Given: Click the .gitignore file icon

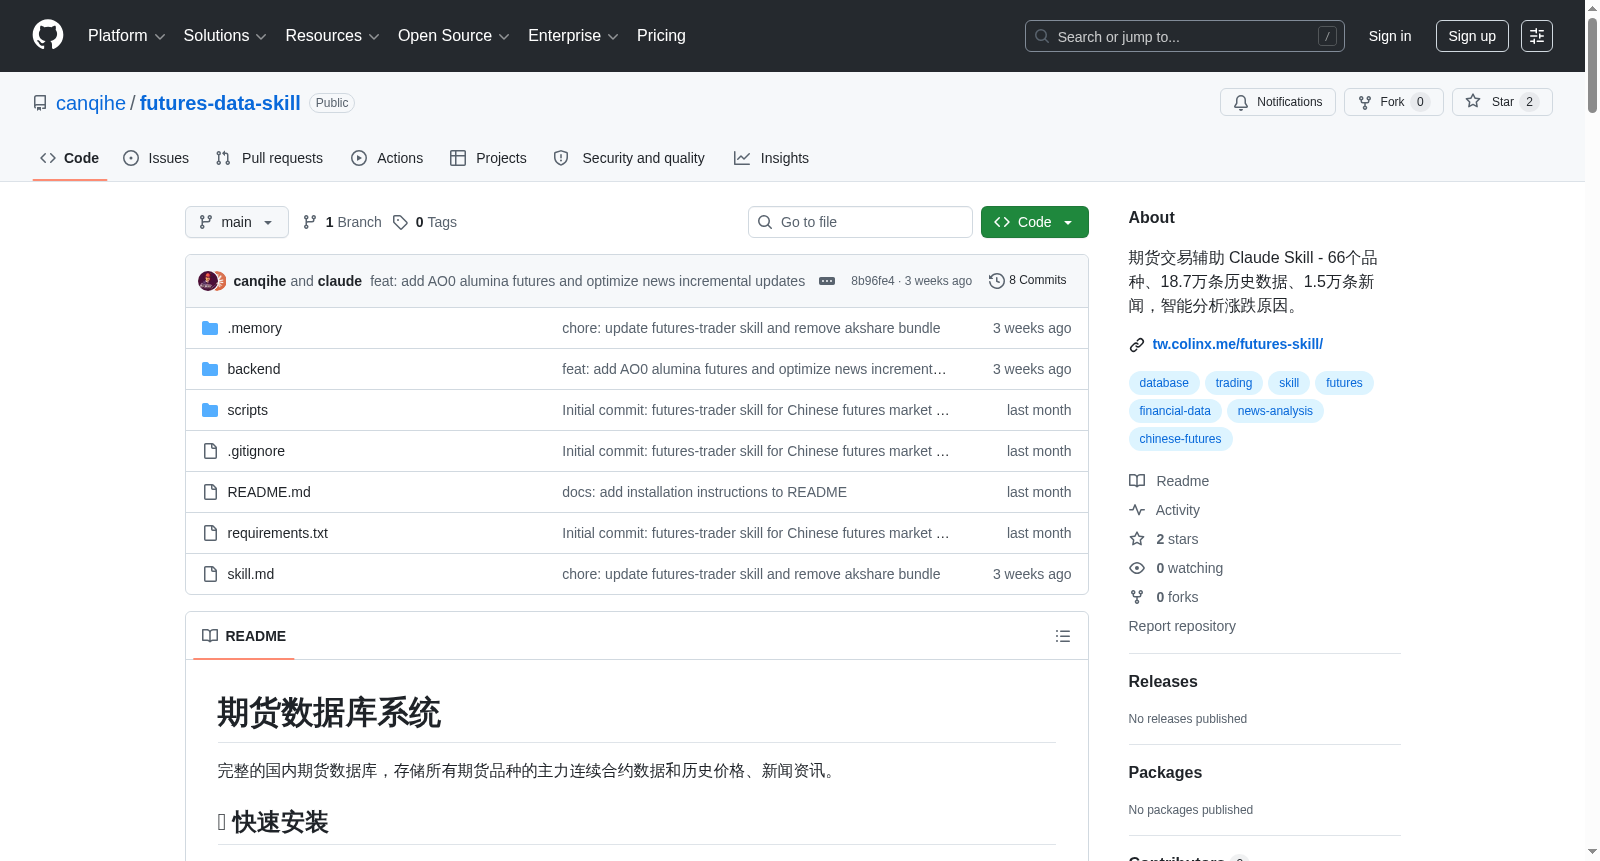Looking at the screenshot, I should click(x=210, y=451).
